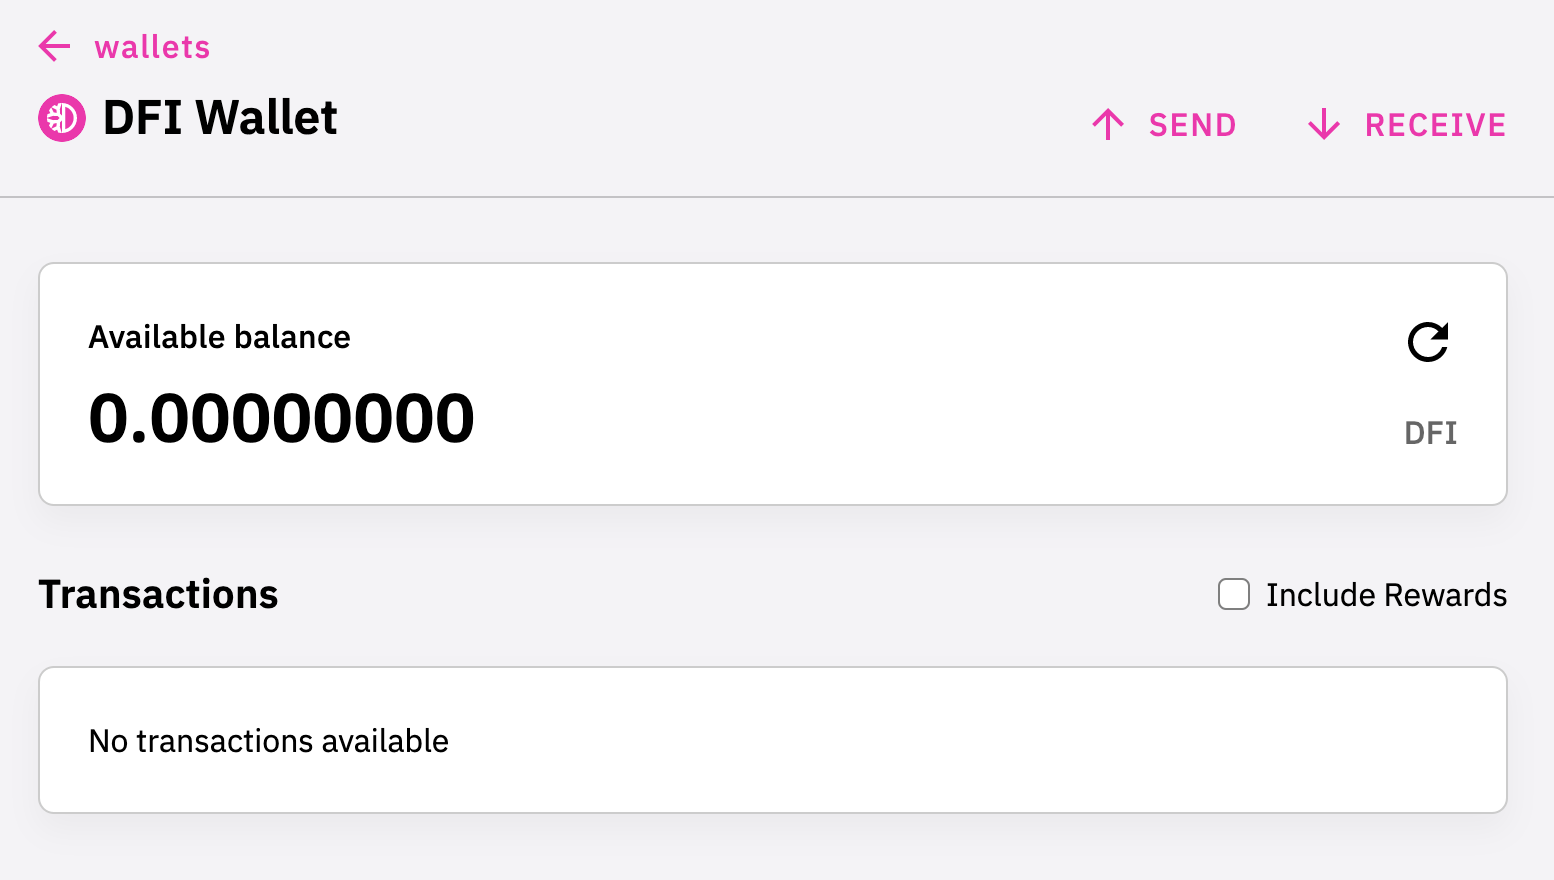
Task: Click the word Wallet in the title
Action: click(266, 118)
